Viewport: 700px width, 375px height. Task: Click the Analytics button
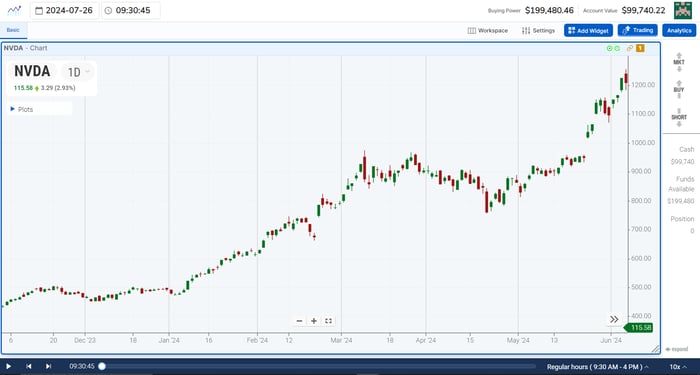point(679,30)
